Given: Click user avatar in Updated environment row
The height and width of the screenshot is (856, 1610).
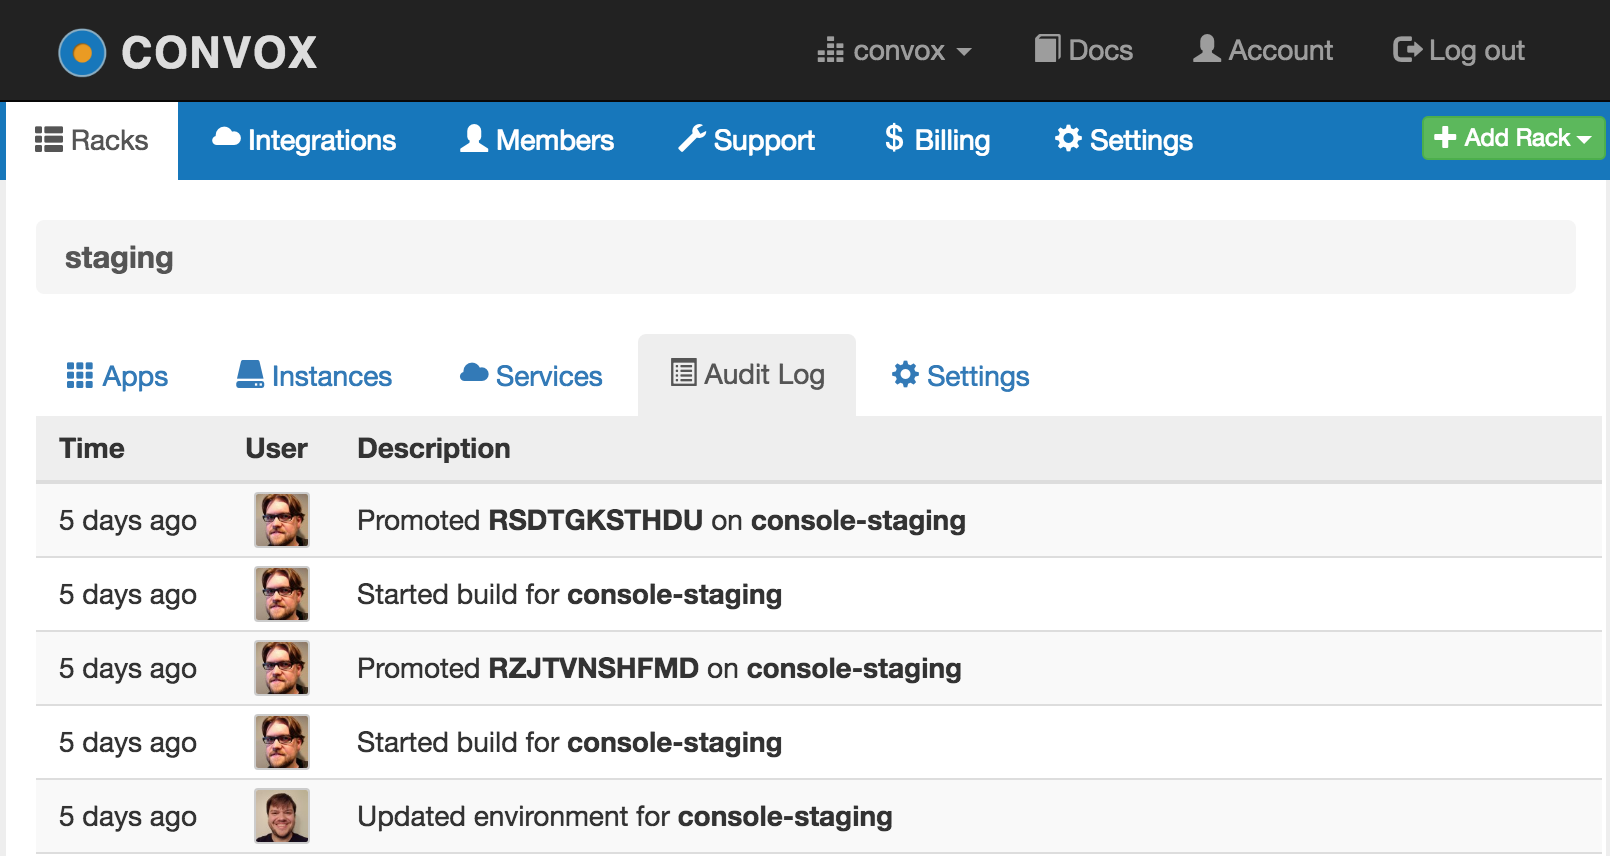Looking at the screenshot, I should click(282, 816).
